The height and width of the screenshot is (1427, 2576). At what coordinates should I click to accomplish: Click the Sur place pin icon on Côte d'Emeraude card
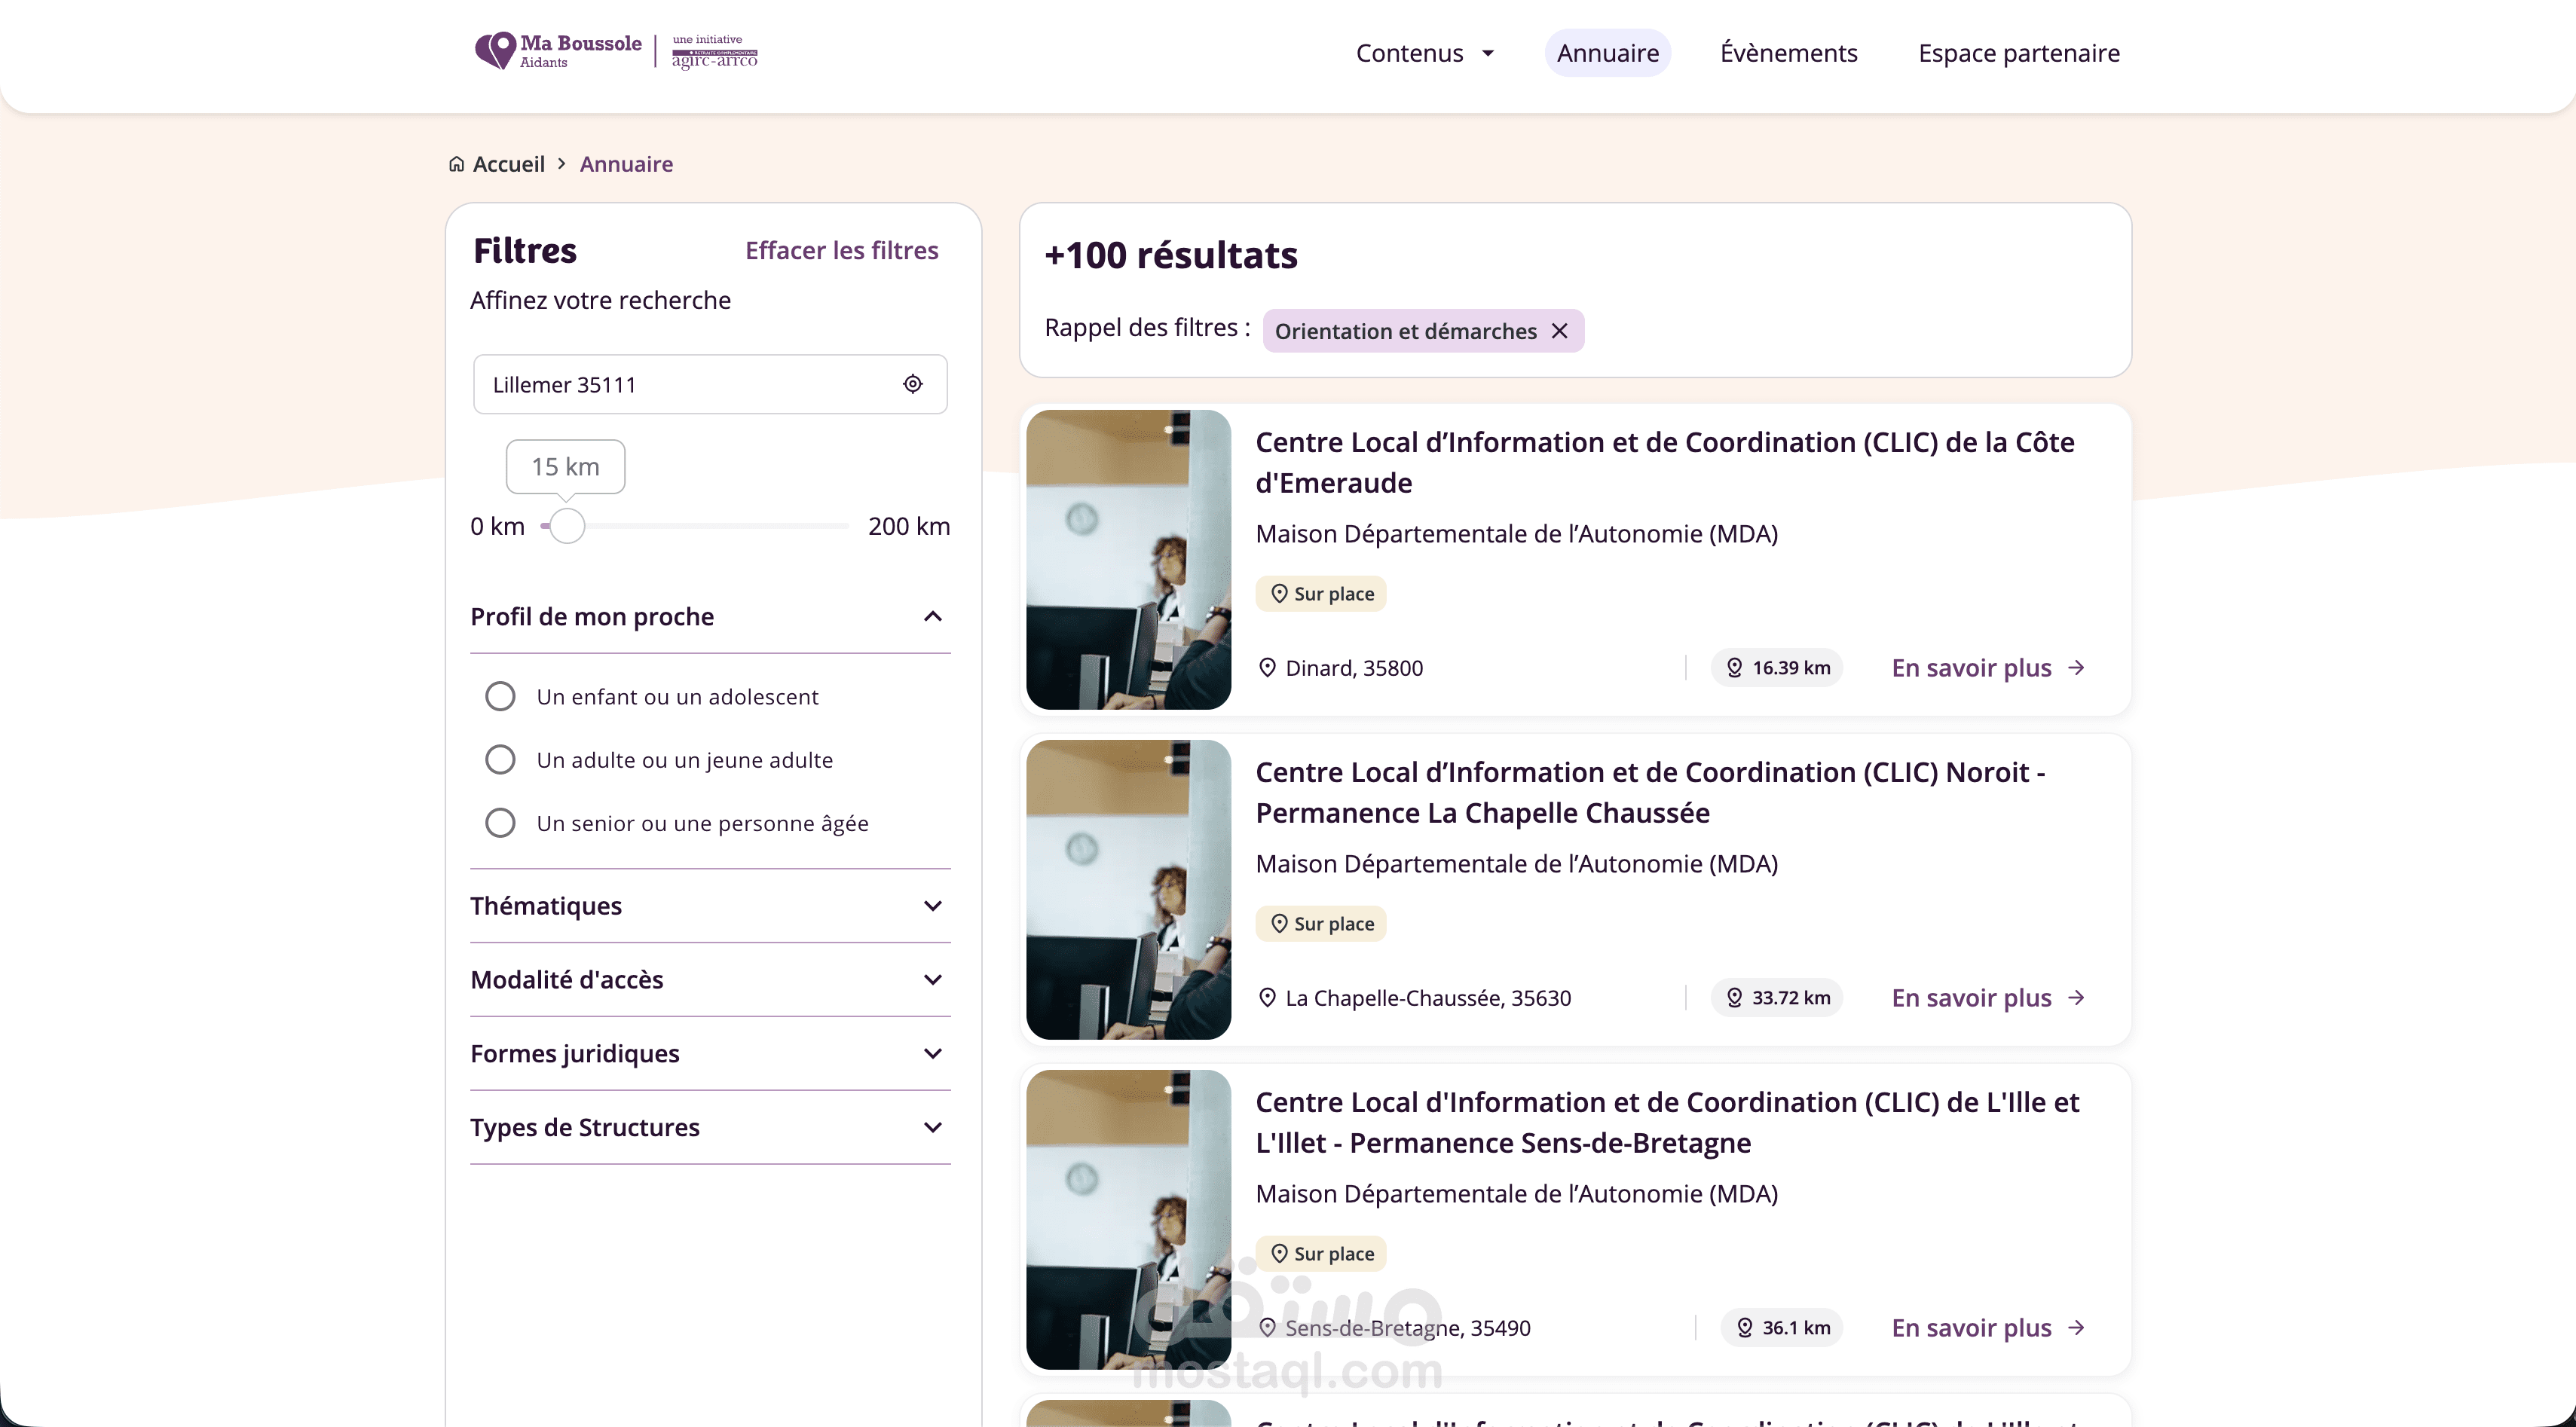(1279, 593)
